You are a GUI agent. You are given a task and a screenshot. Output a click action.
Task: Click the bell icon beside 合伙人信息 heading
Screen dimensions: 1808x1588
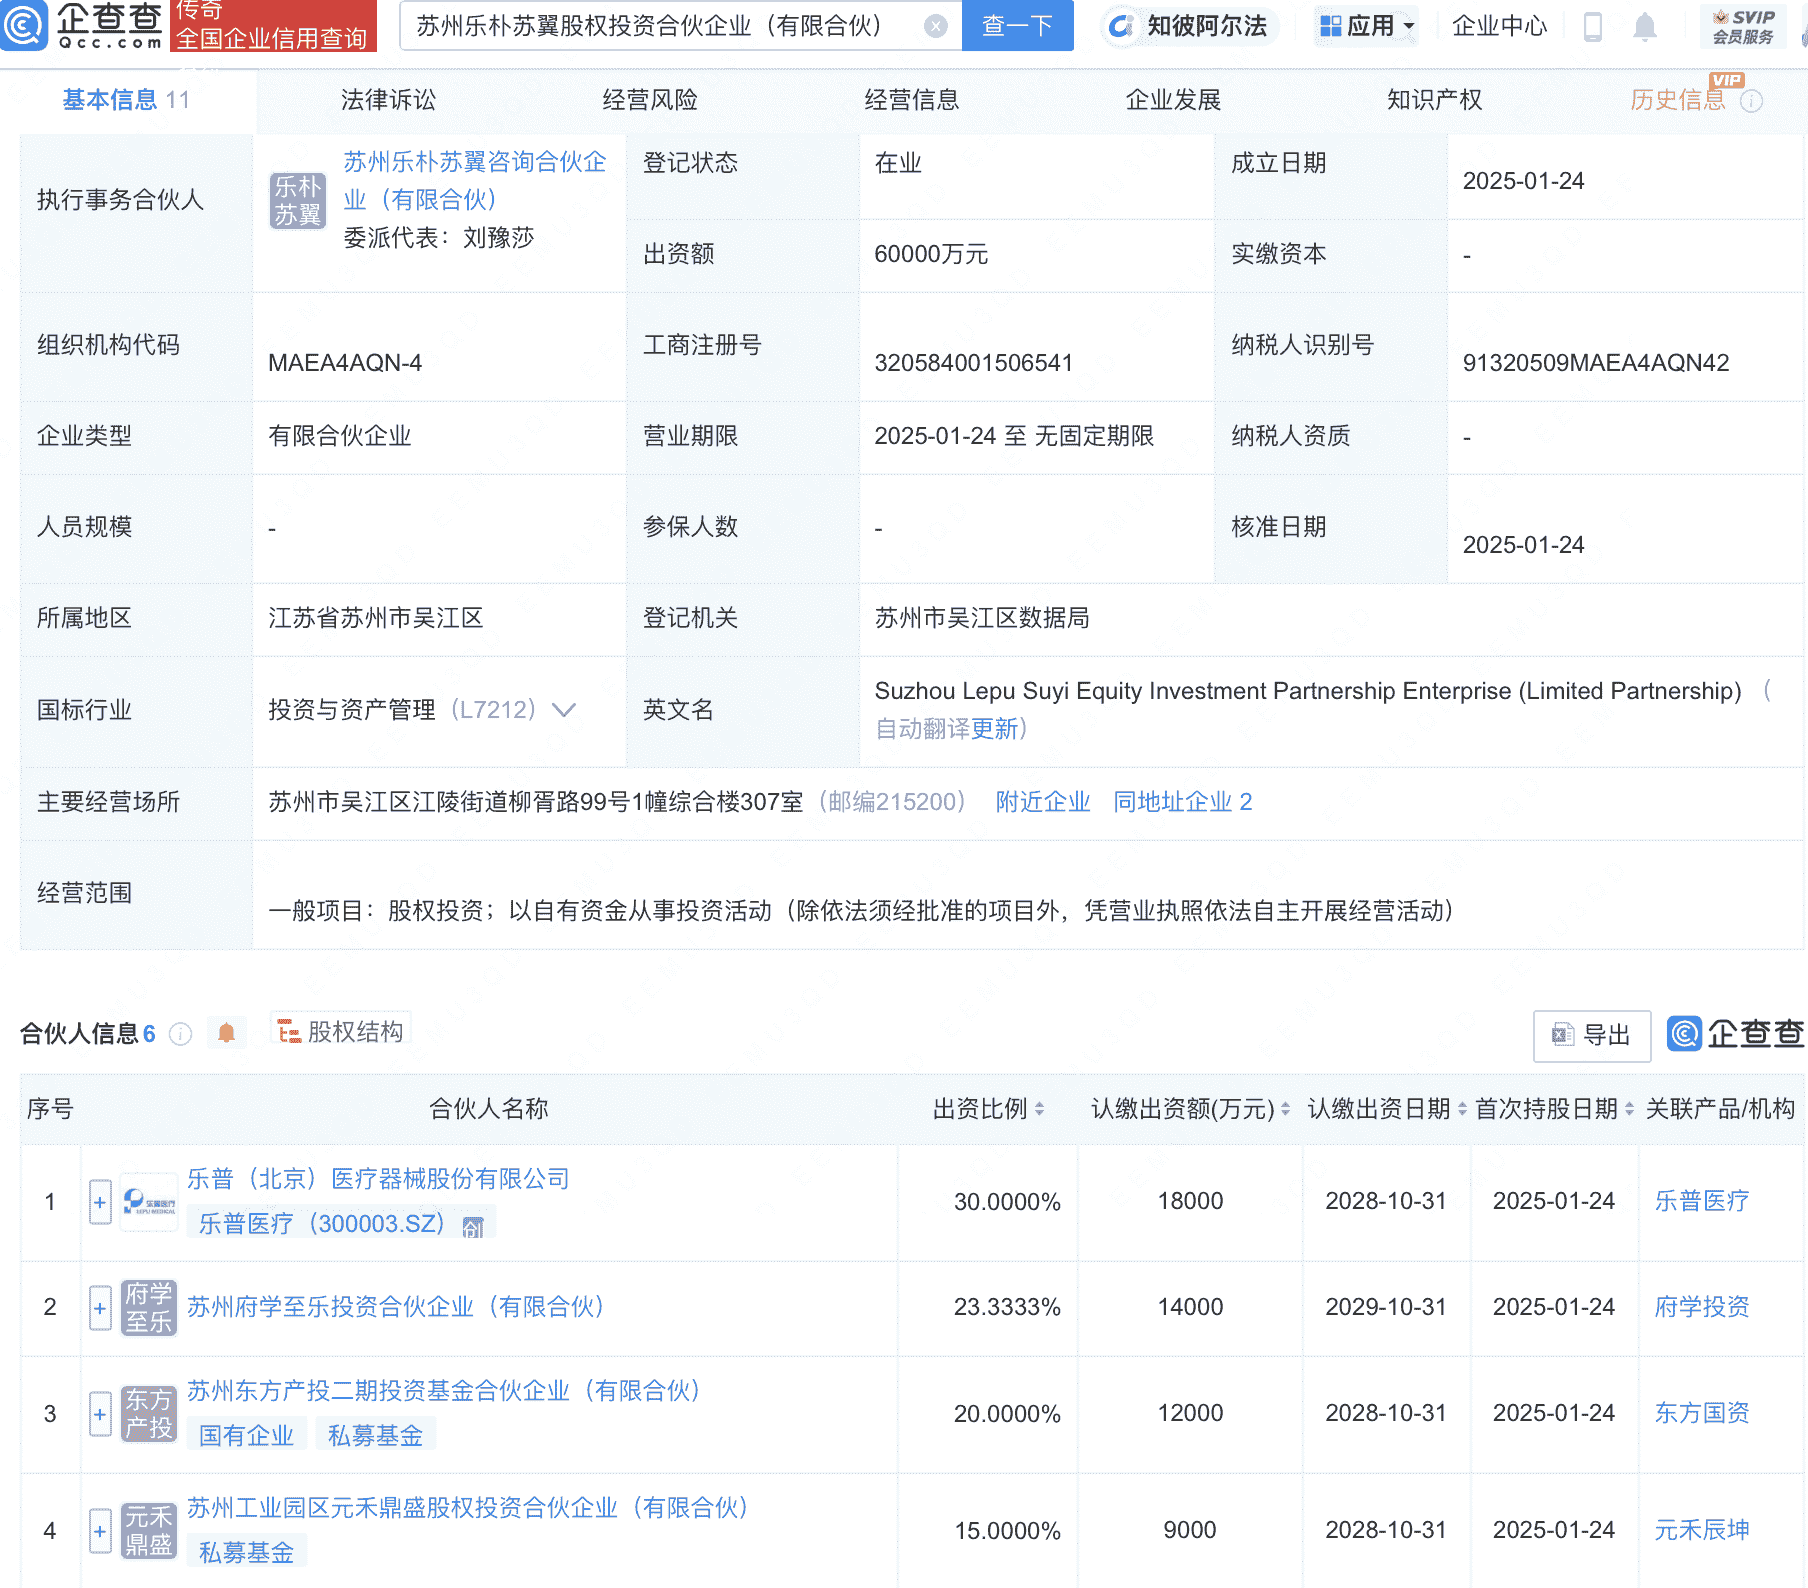227,1032
